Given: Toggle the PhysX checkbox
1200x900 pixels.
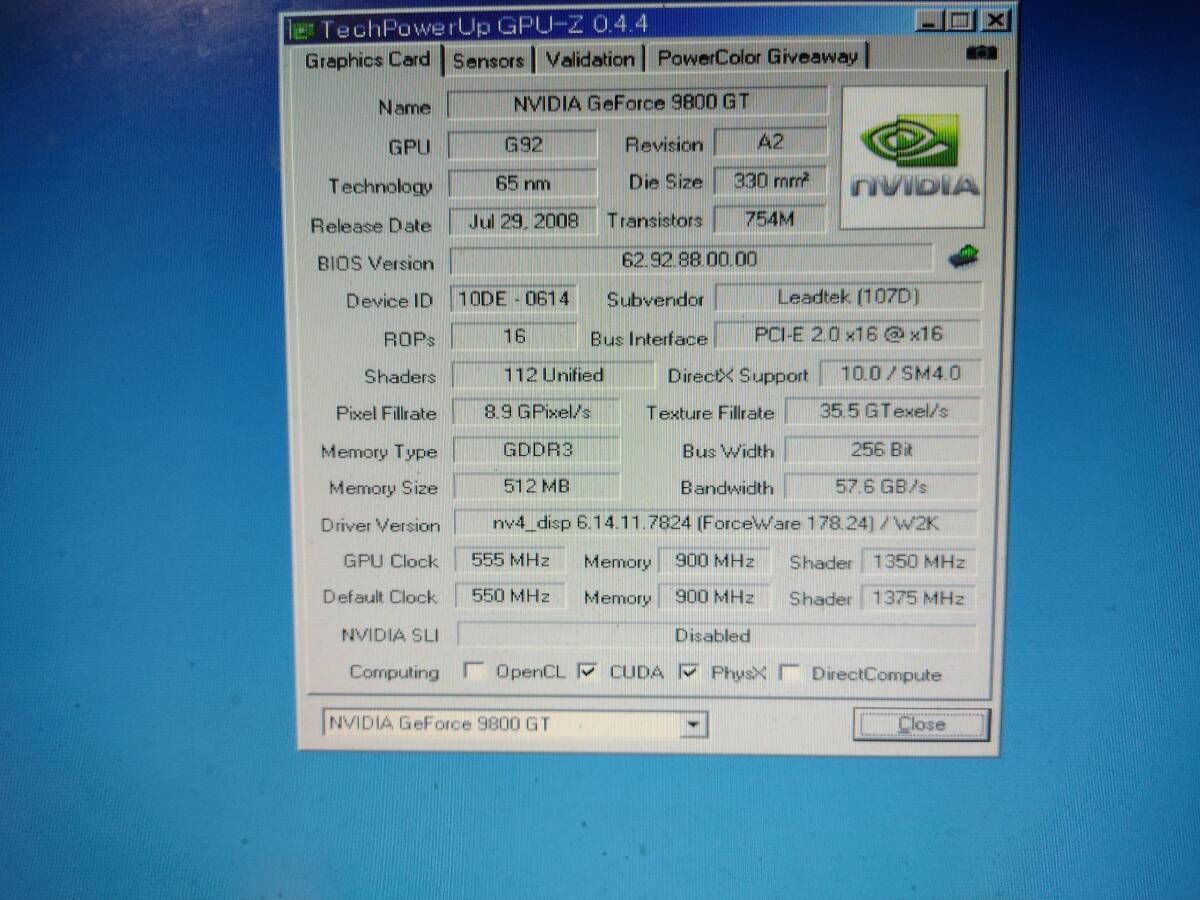Looking at the screenshot, I should tap(689, 672).
